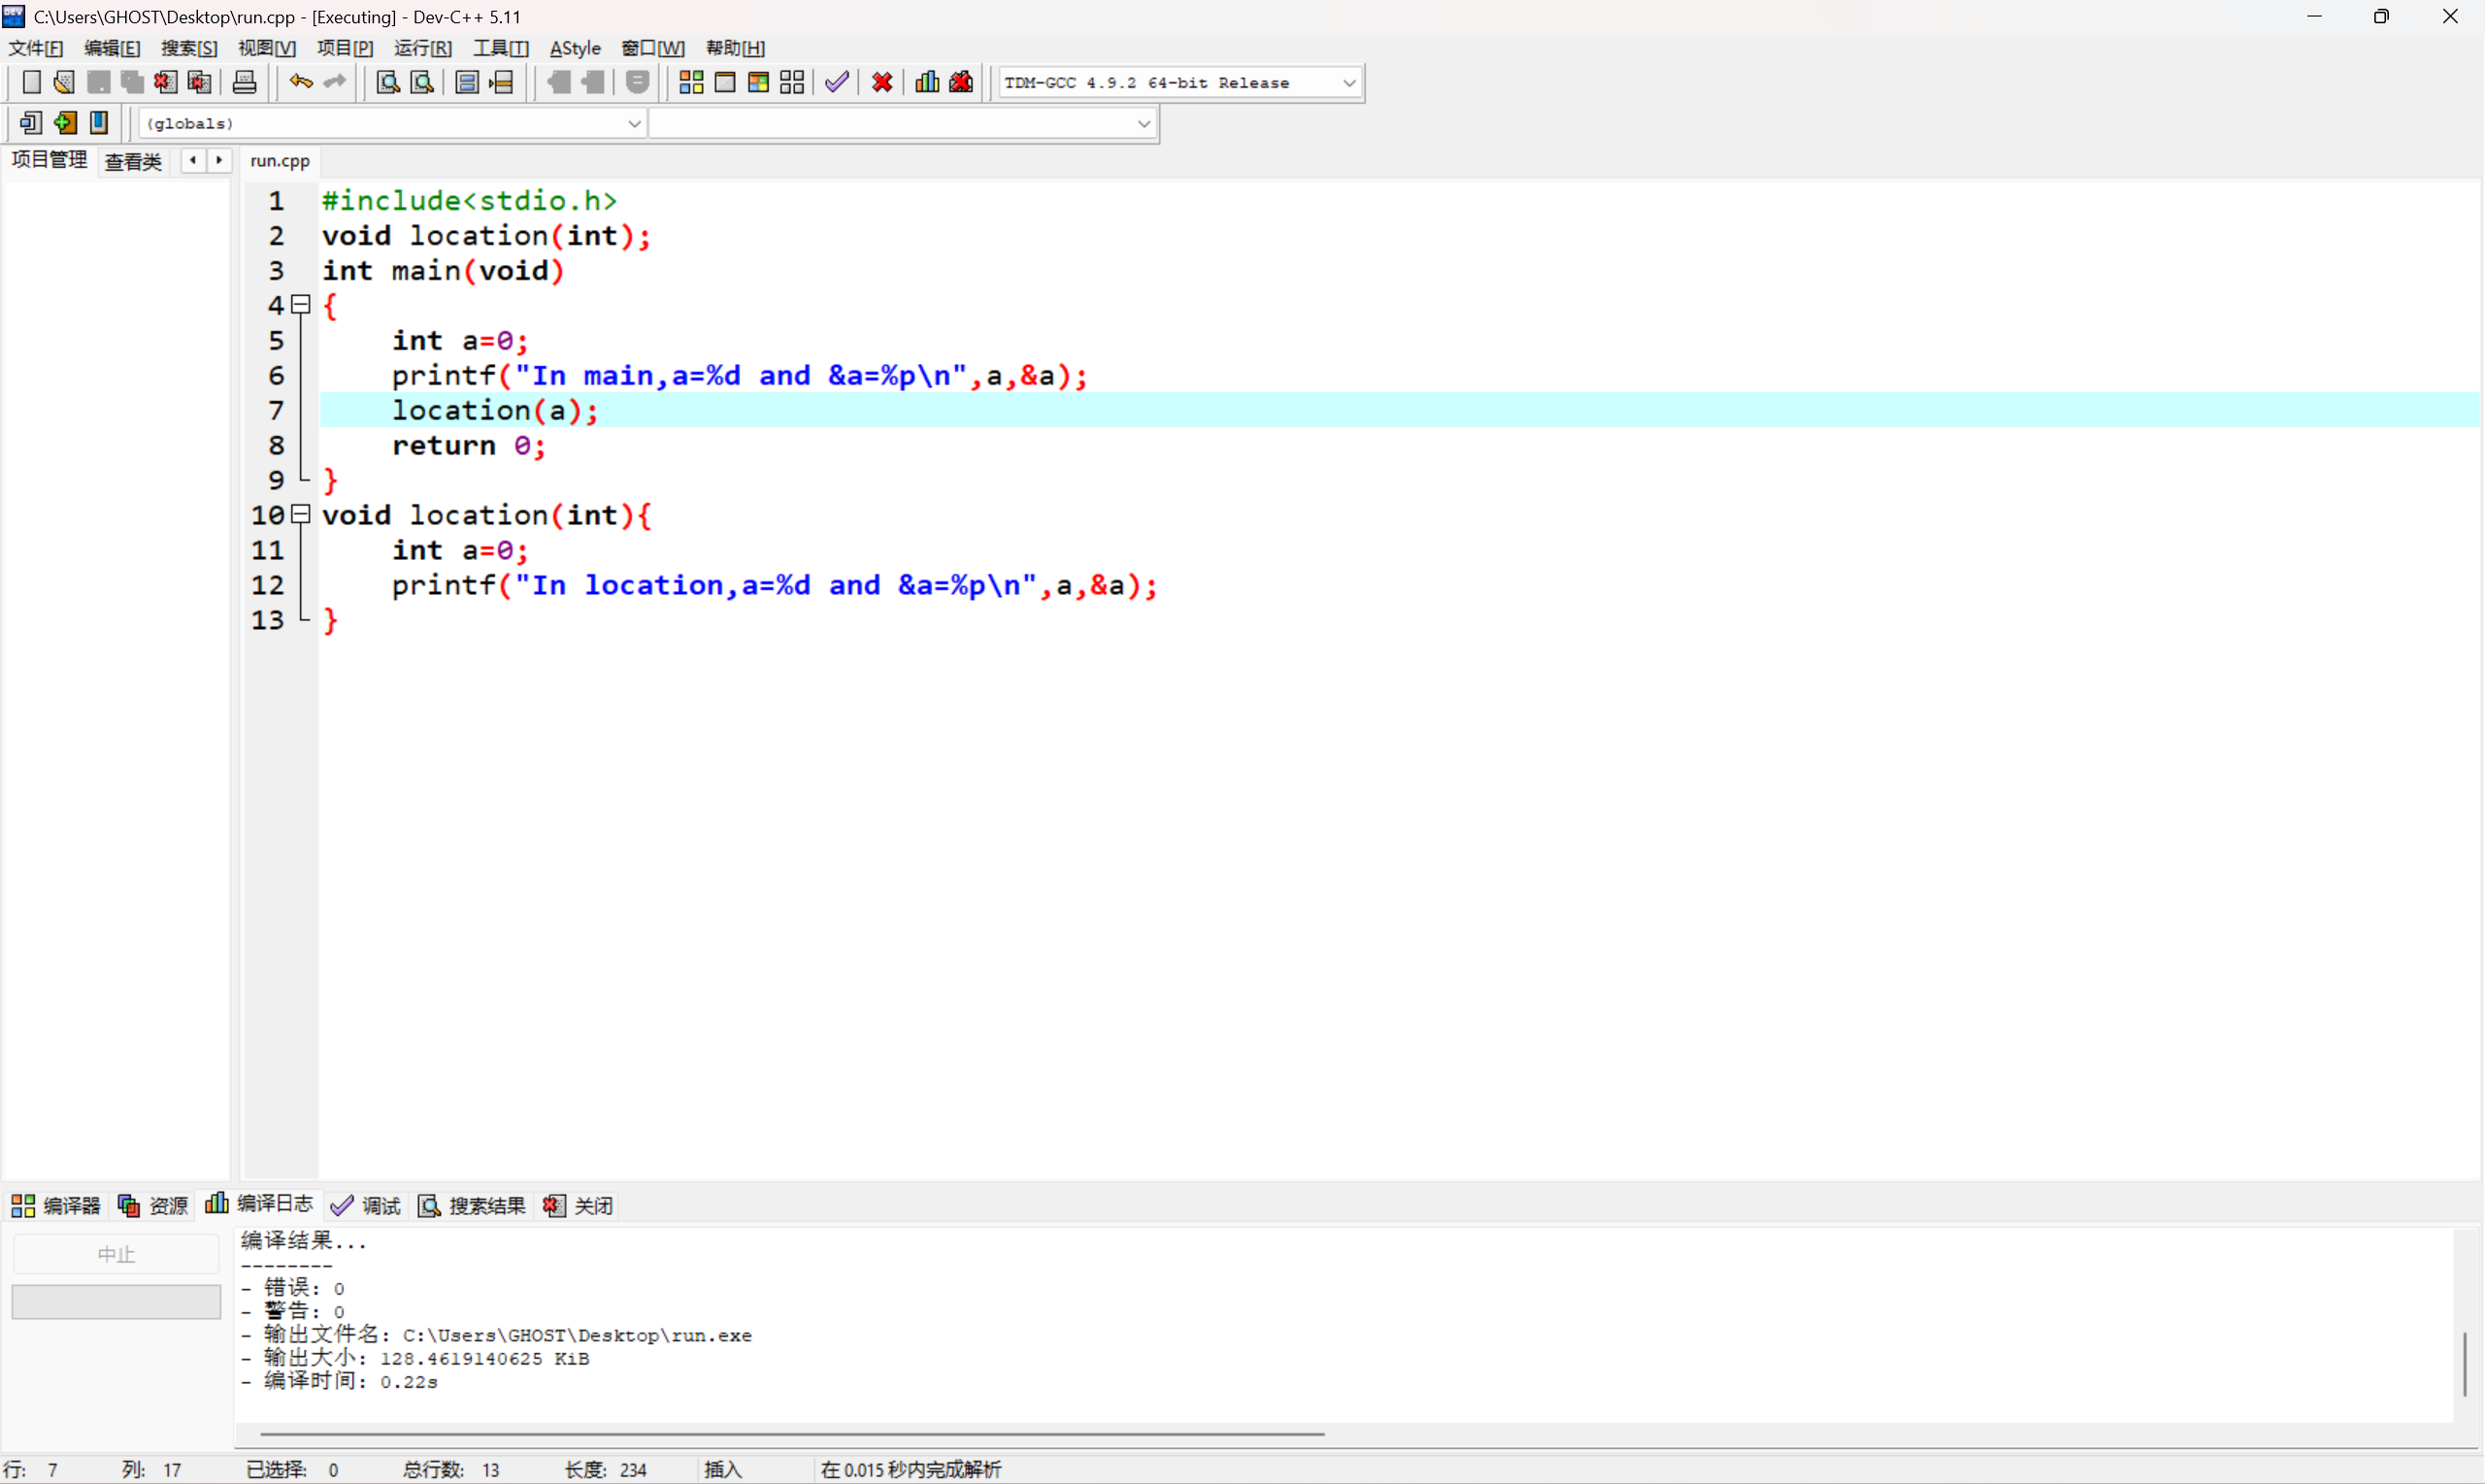Click the Undo arrow icon
The width and height of the screenshot is (2485, 1484).
pyautogui.click(x=300, y=83)
